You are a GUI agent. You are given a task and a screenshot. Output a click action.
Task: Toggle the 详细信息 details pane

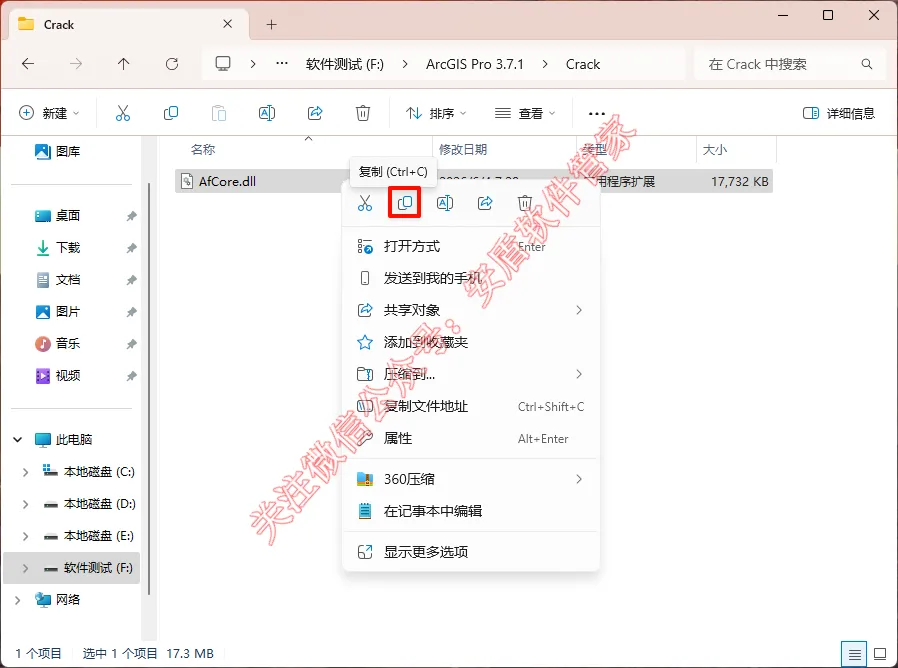(839, 113)
